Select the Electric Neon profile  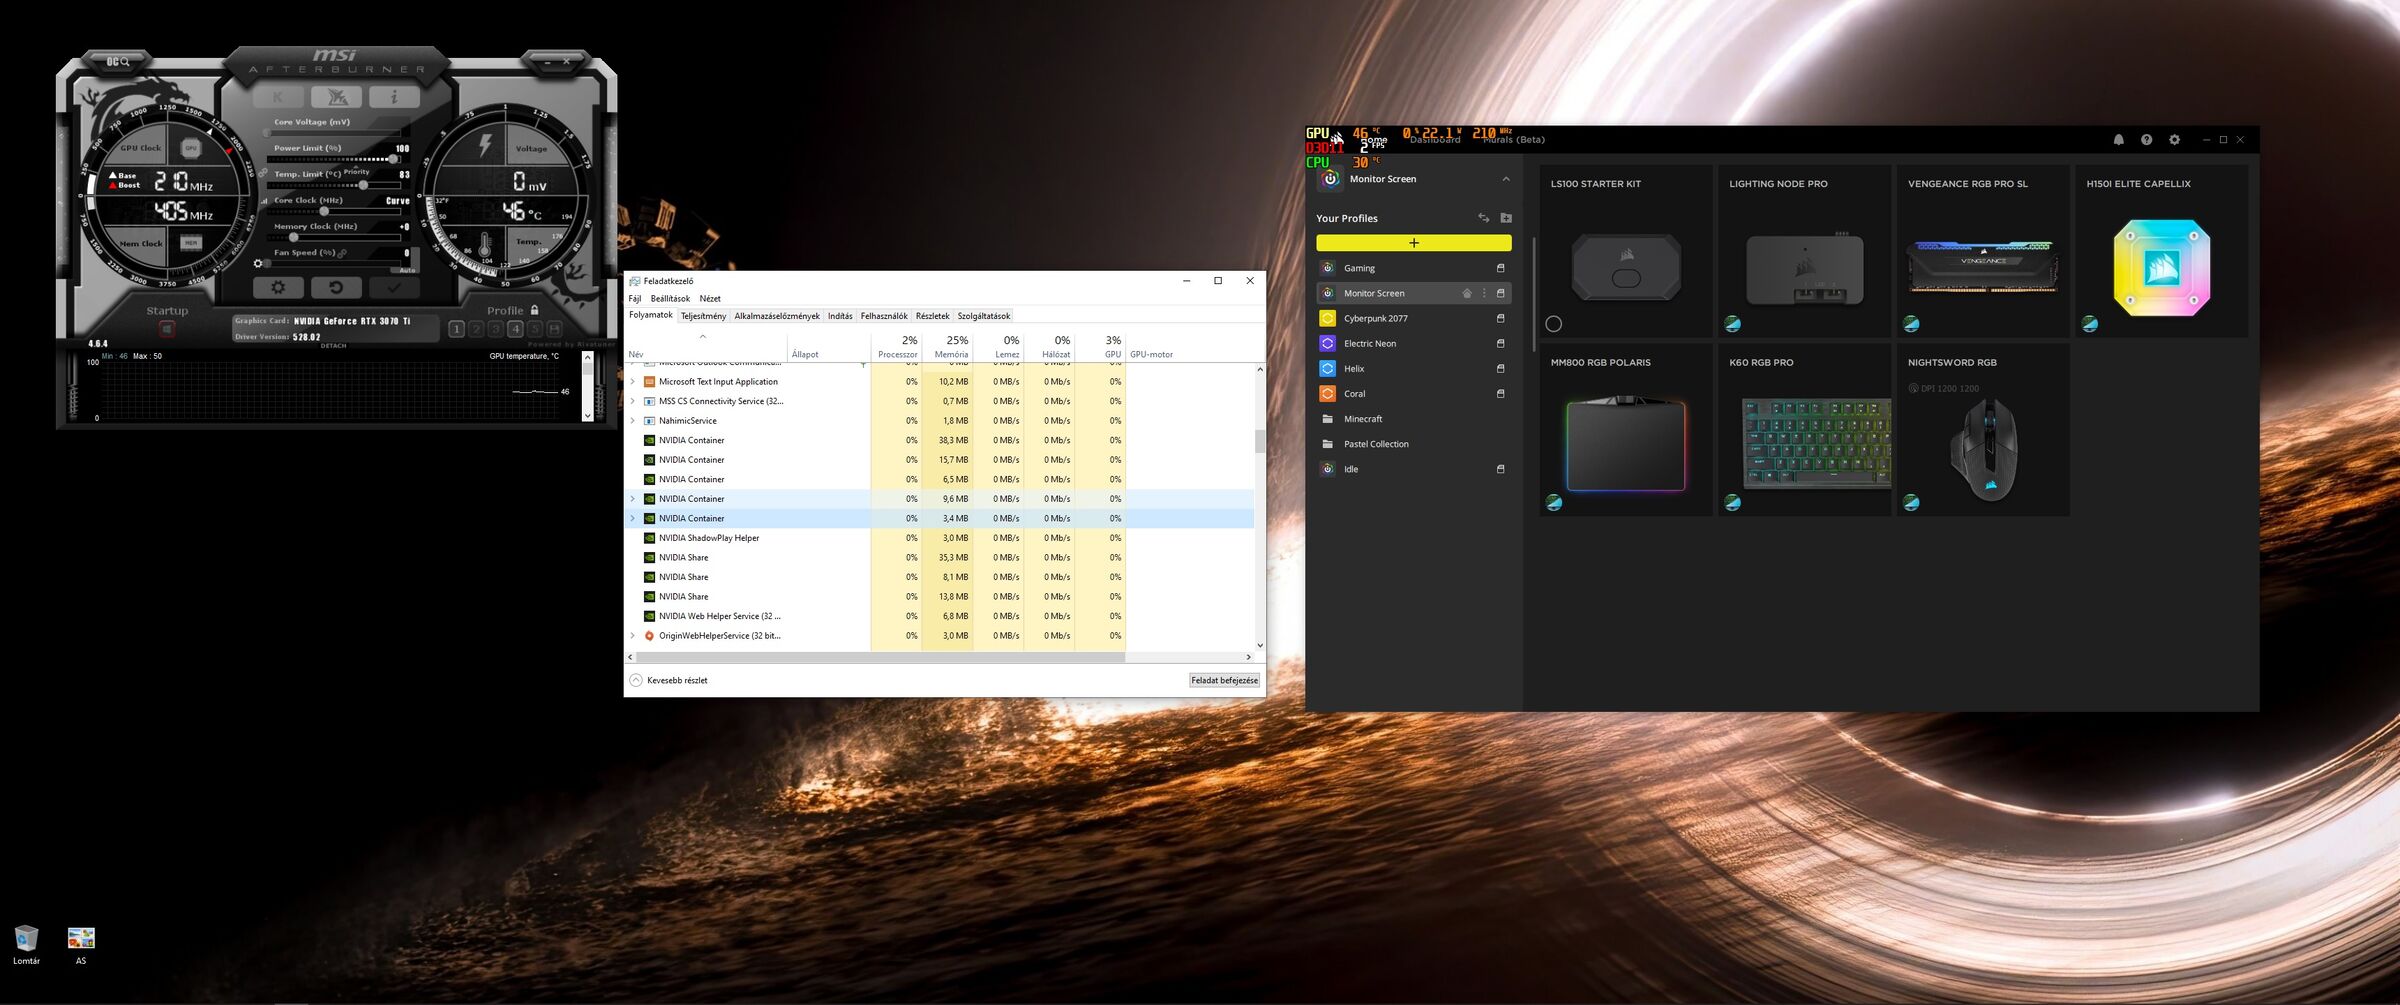1414,343
